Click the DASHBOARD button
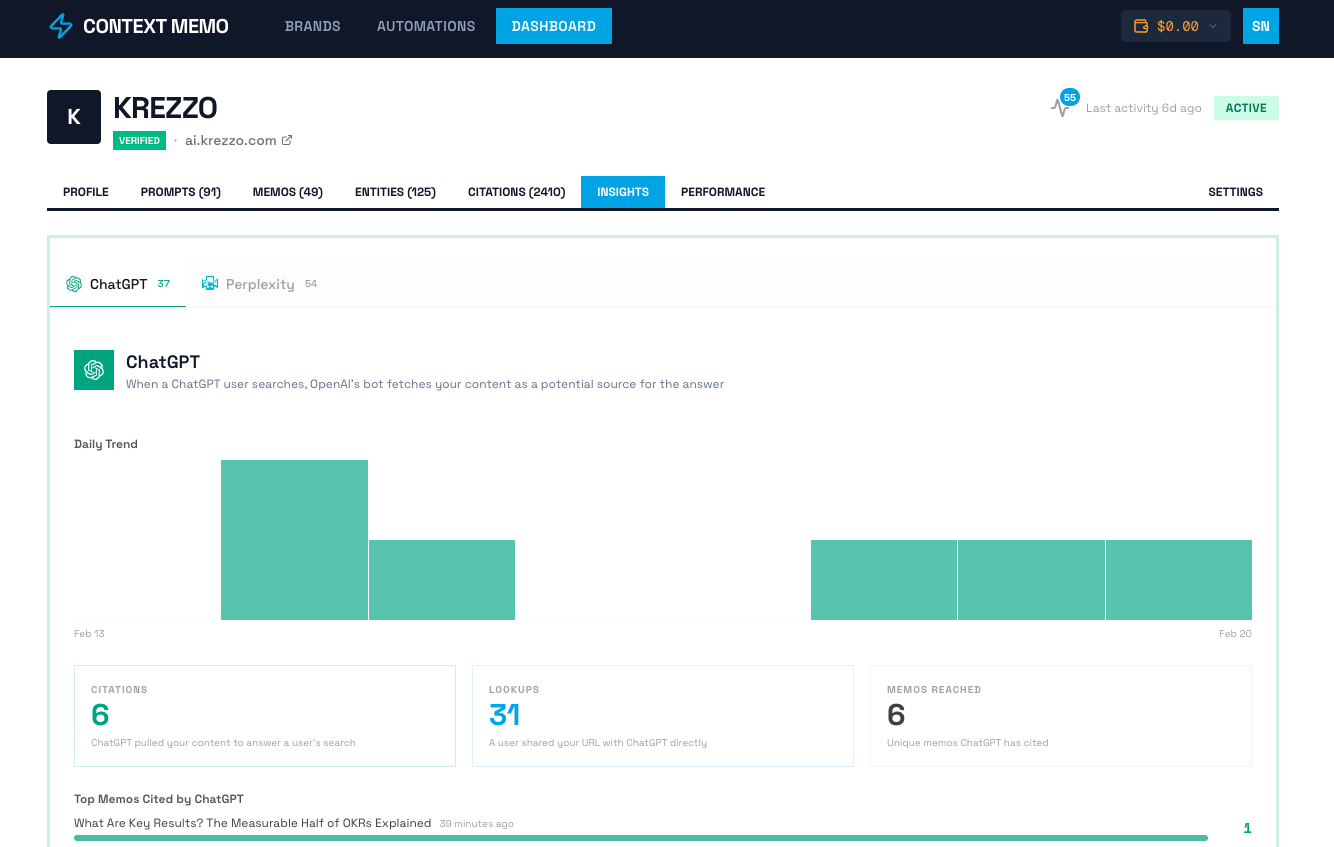The height and width of the screenshot is (847, 1334). (553, 26)
